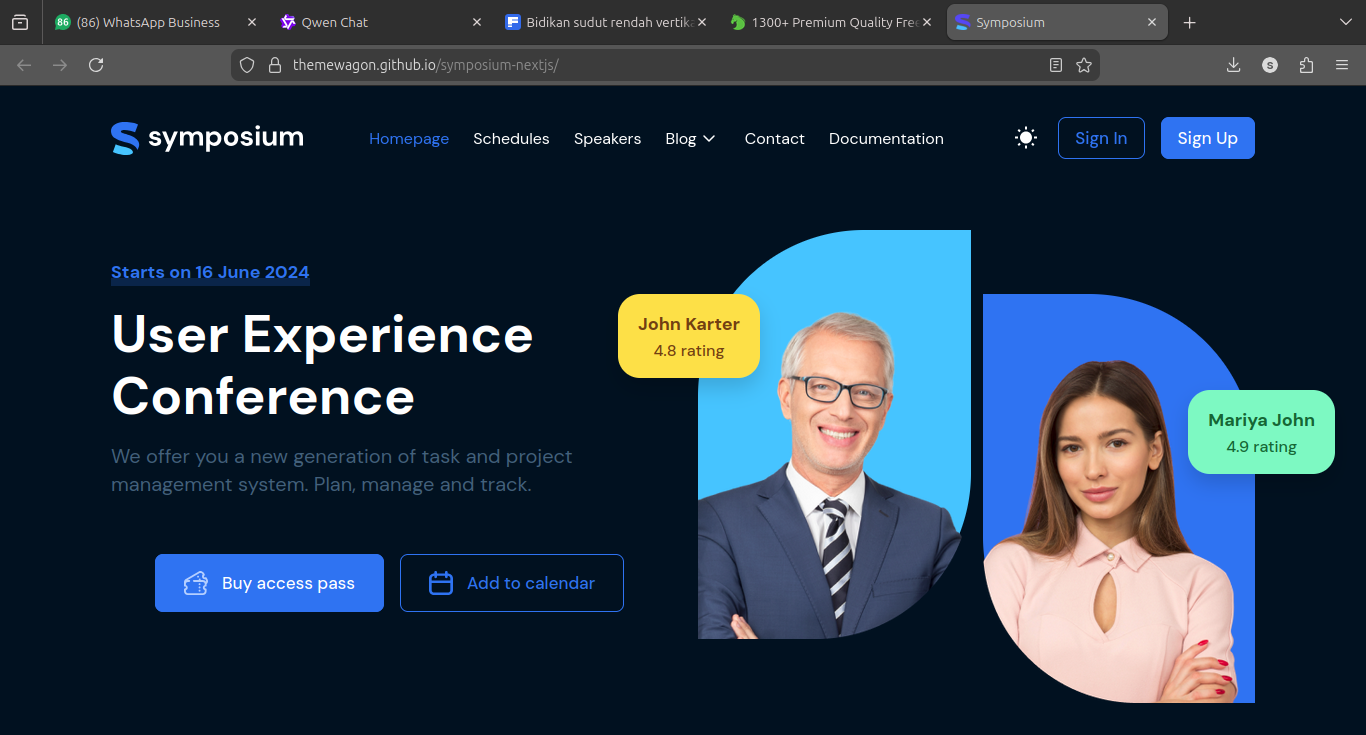Click the Sign Up button
1366x735 pixels.
[1207, 138]
